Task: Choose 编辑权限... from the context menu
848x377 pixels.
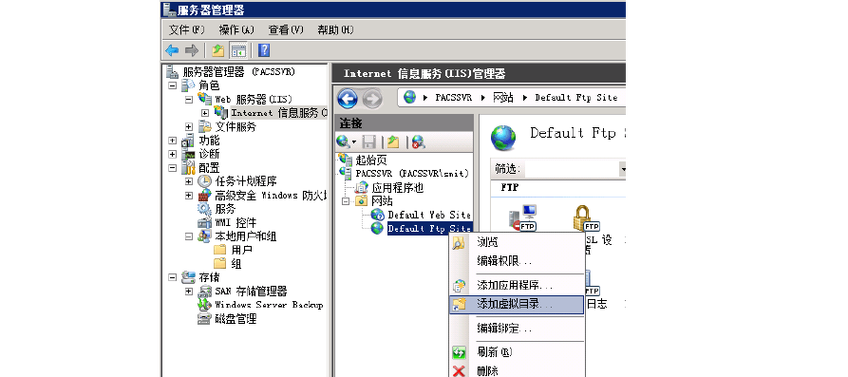Action: tap(505, 261)
